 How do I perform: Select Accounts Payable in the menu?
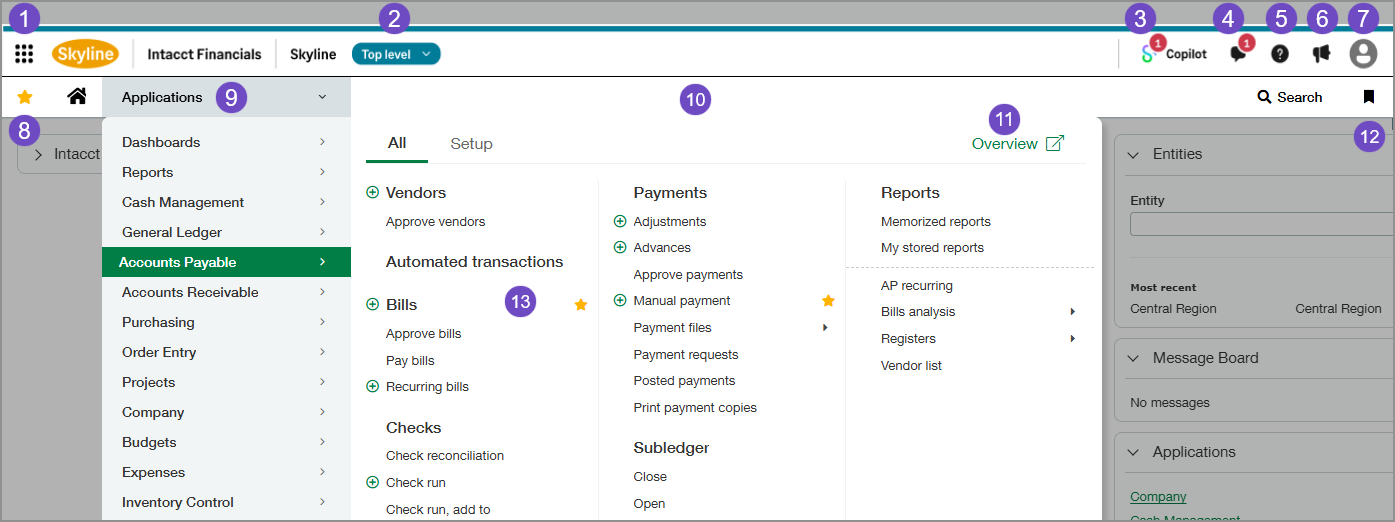coord(226,262)
